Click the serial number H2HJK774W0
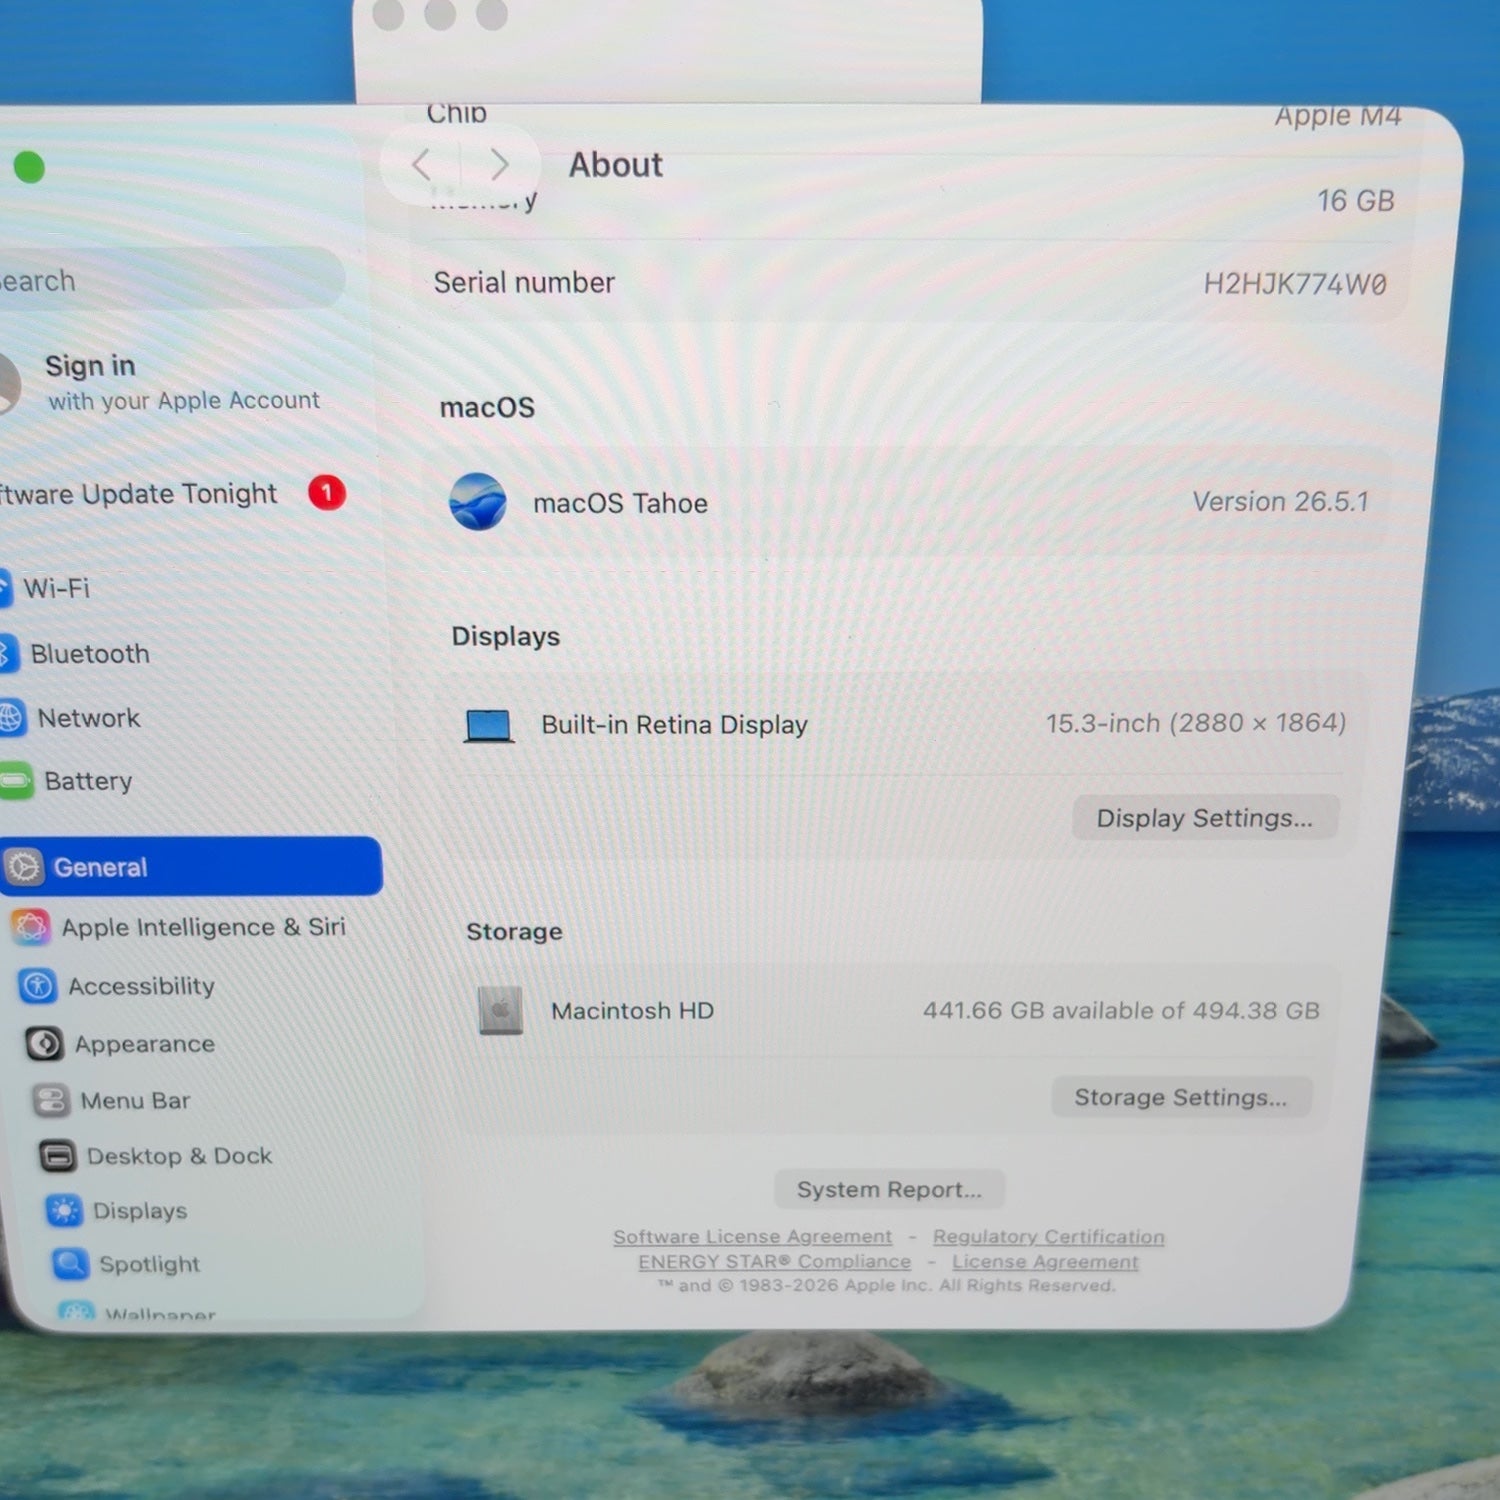1500x1500 pixels. coord(1295,284)
